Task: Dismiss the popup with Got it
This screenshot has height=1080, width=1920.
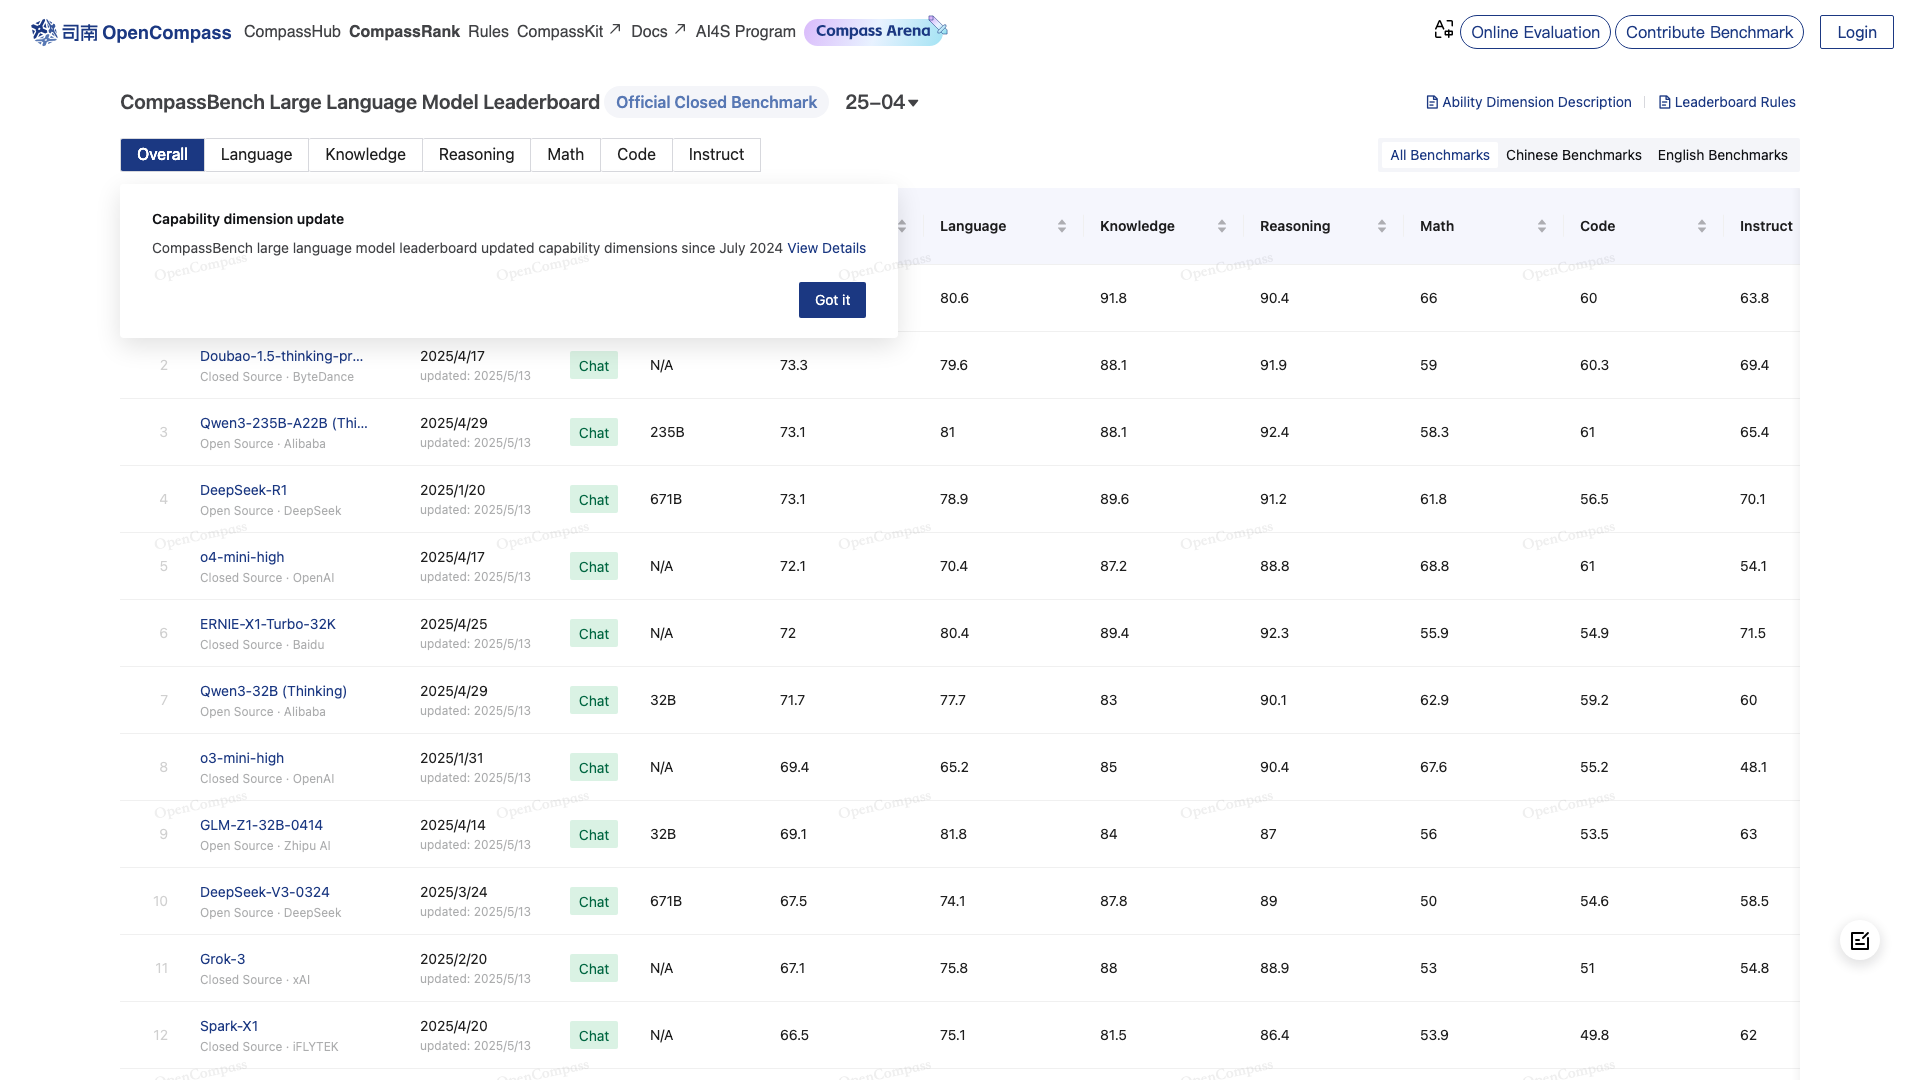Action: [x=832, y=300]
